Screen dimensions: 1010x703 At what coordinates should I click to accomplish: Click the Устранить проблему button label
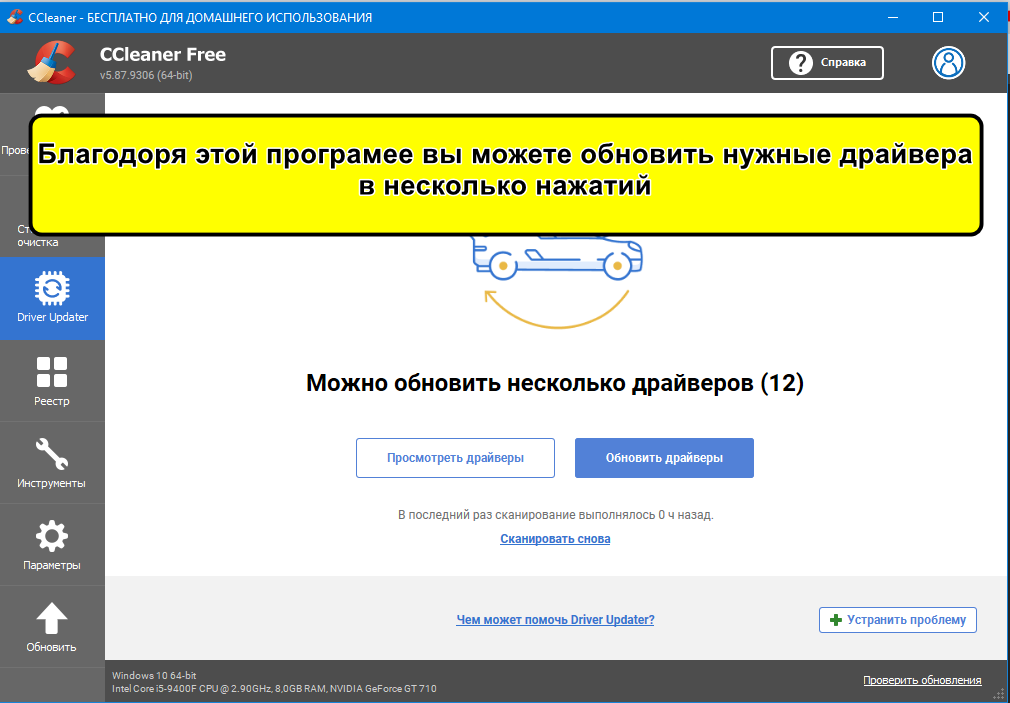click(906, 620)
